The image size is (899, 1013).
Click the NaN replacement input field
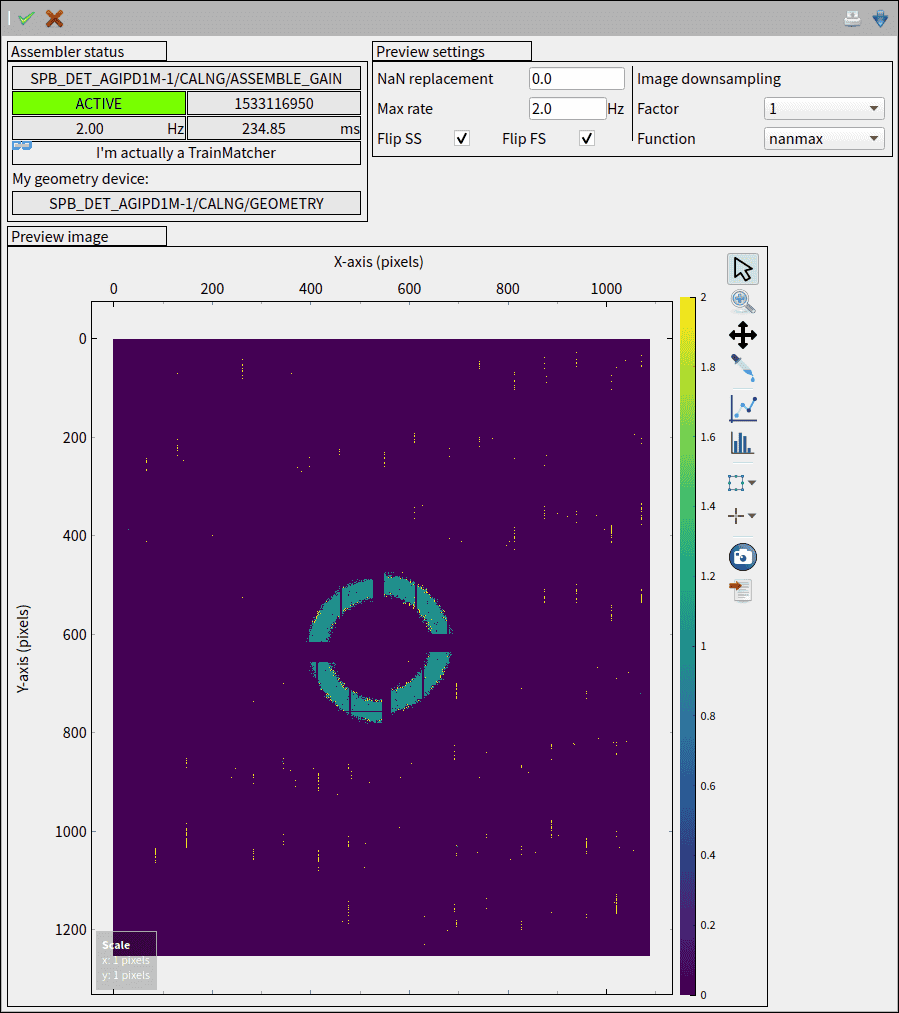pyautogui.click(x=577, y=79)
